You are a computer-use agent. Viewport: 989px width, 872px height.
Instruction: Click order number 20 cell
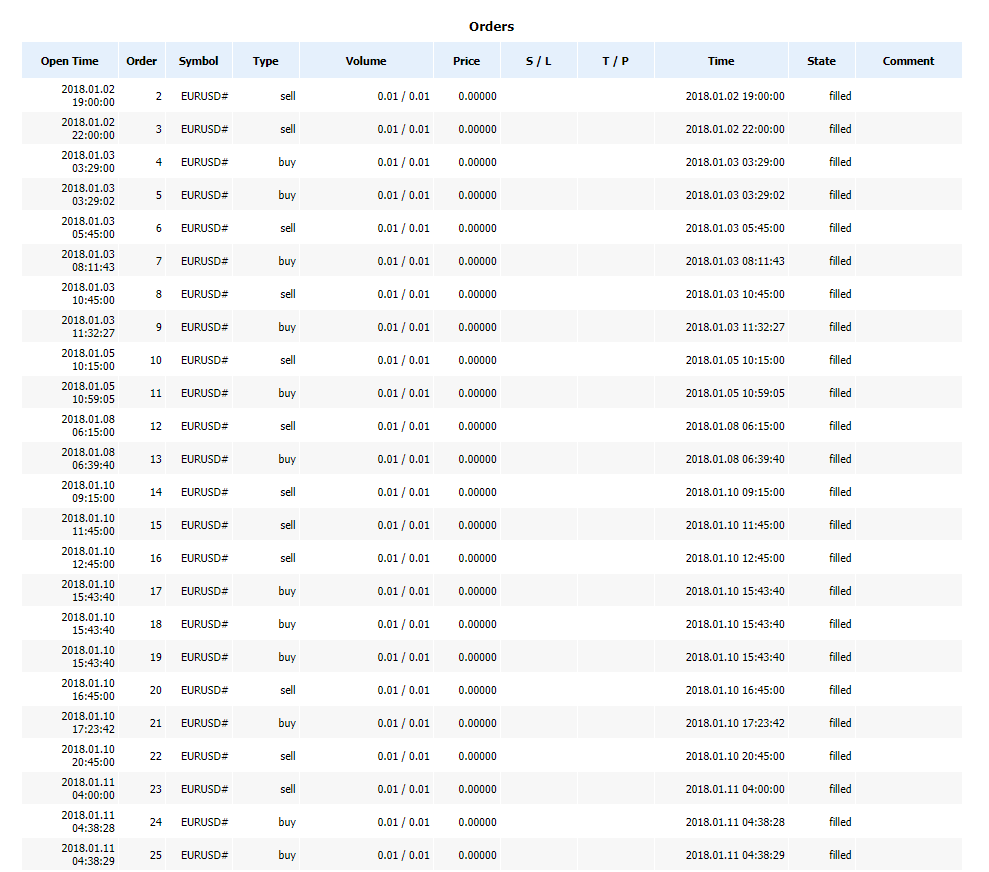coord(142,690)
